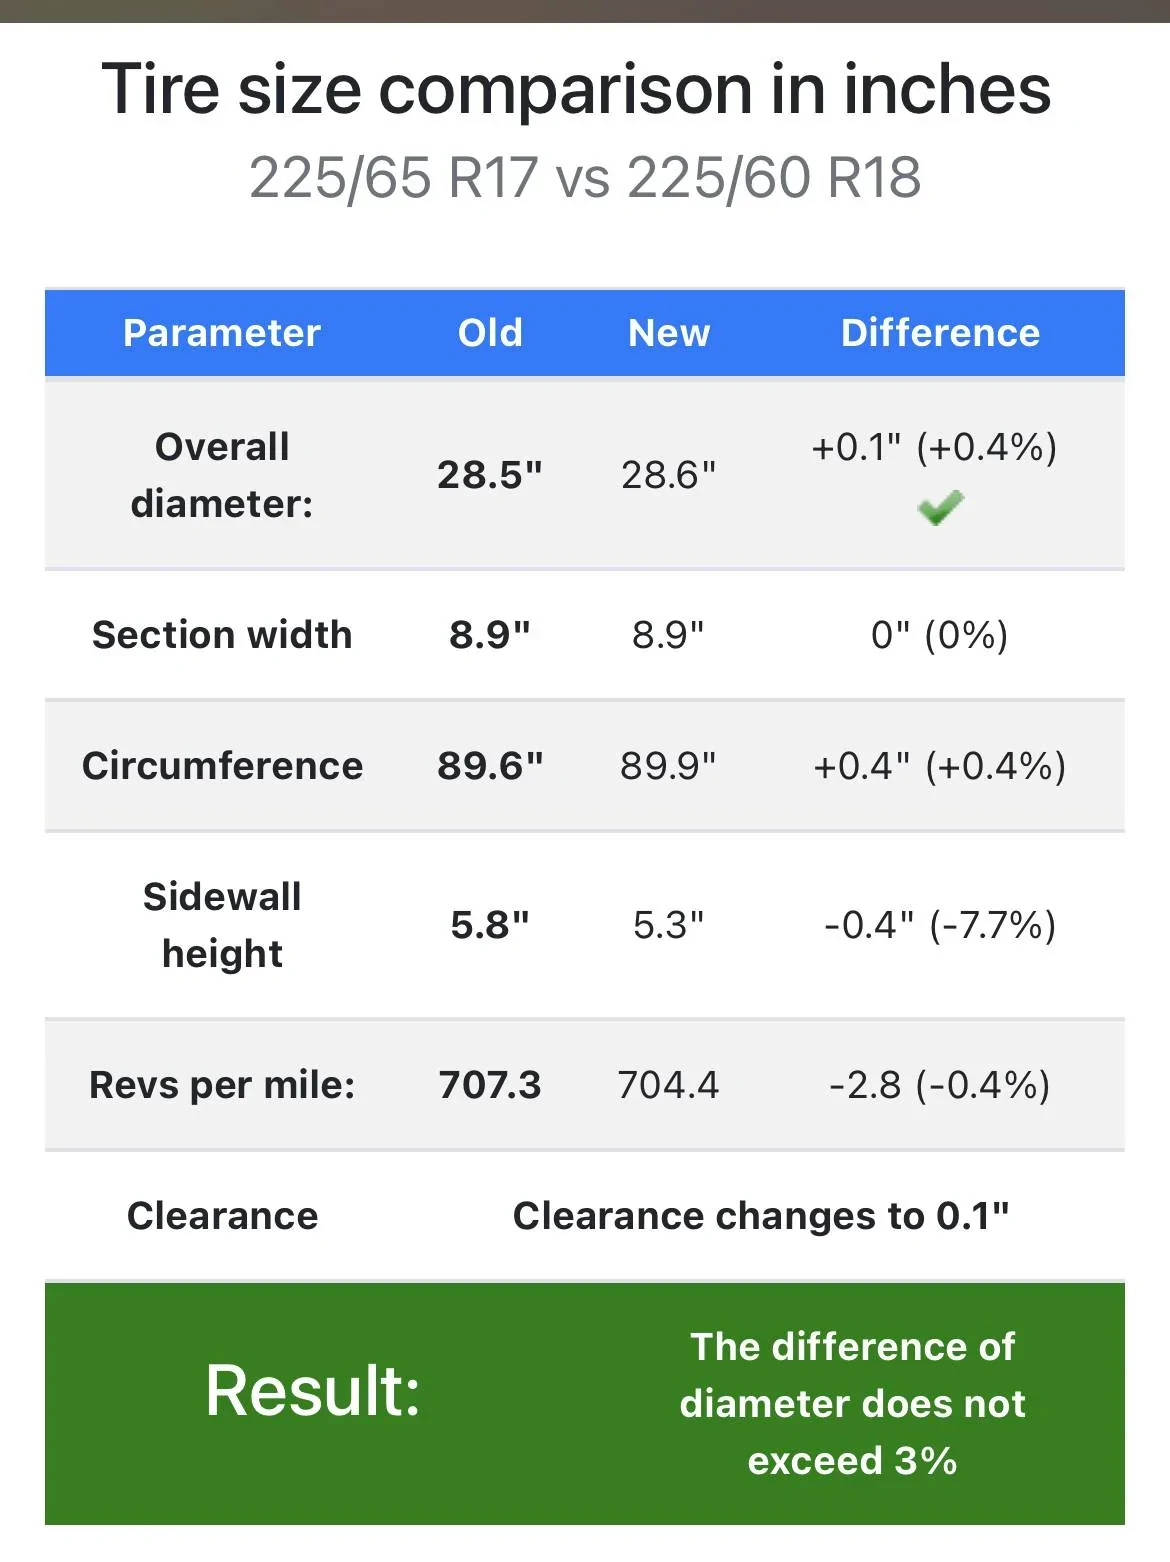Click the Difference column header

pos(940,333)
